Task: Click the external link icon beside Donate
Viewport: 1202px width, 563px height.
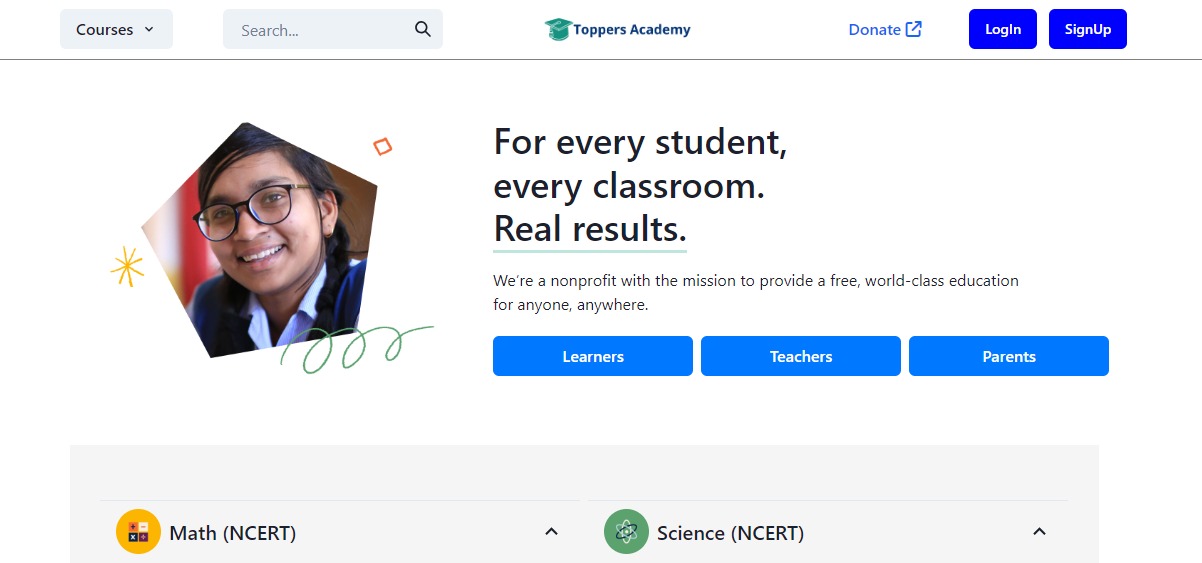Action: (x=914, y=29)
